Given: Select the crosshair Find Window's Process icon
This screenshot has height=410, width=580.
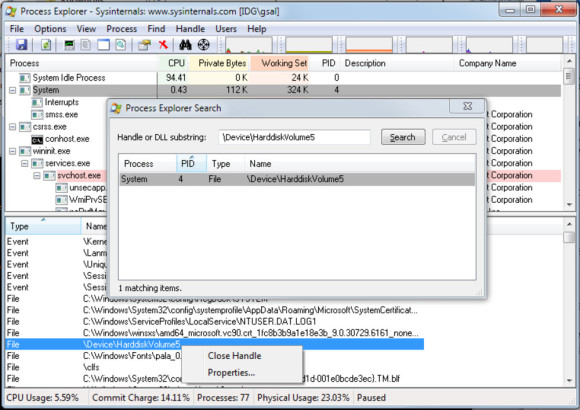Looking at the screenshot, I should click(x=203, y=45).
